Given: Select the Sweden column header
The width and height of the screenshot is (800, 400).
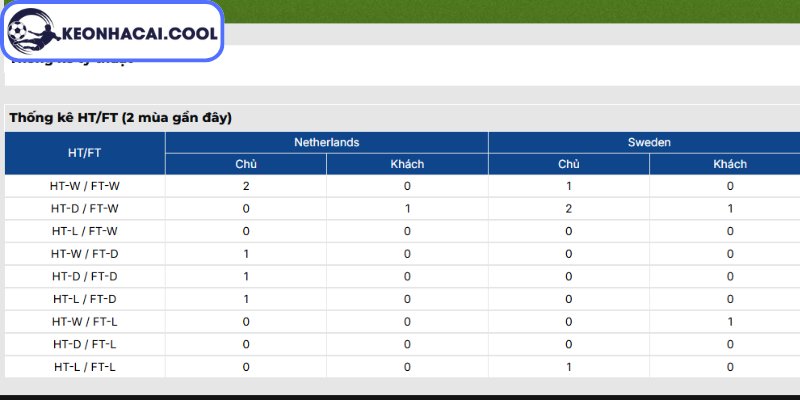Looking at the screenshot, I should pos(649,142).
